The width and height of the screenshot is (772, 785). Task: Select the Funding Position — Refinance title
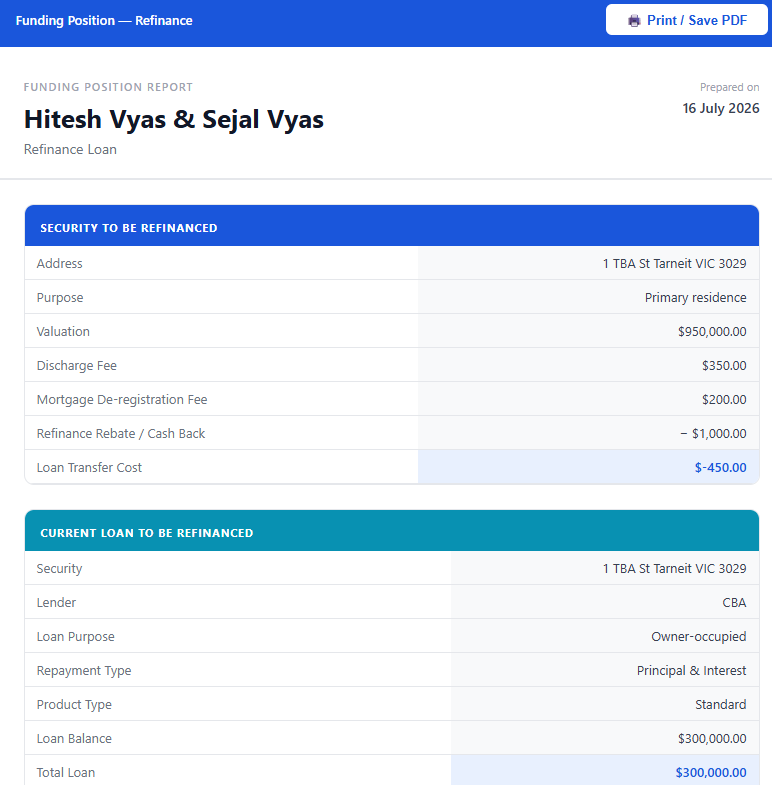pyautogui.click(x=104, y=21)
